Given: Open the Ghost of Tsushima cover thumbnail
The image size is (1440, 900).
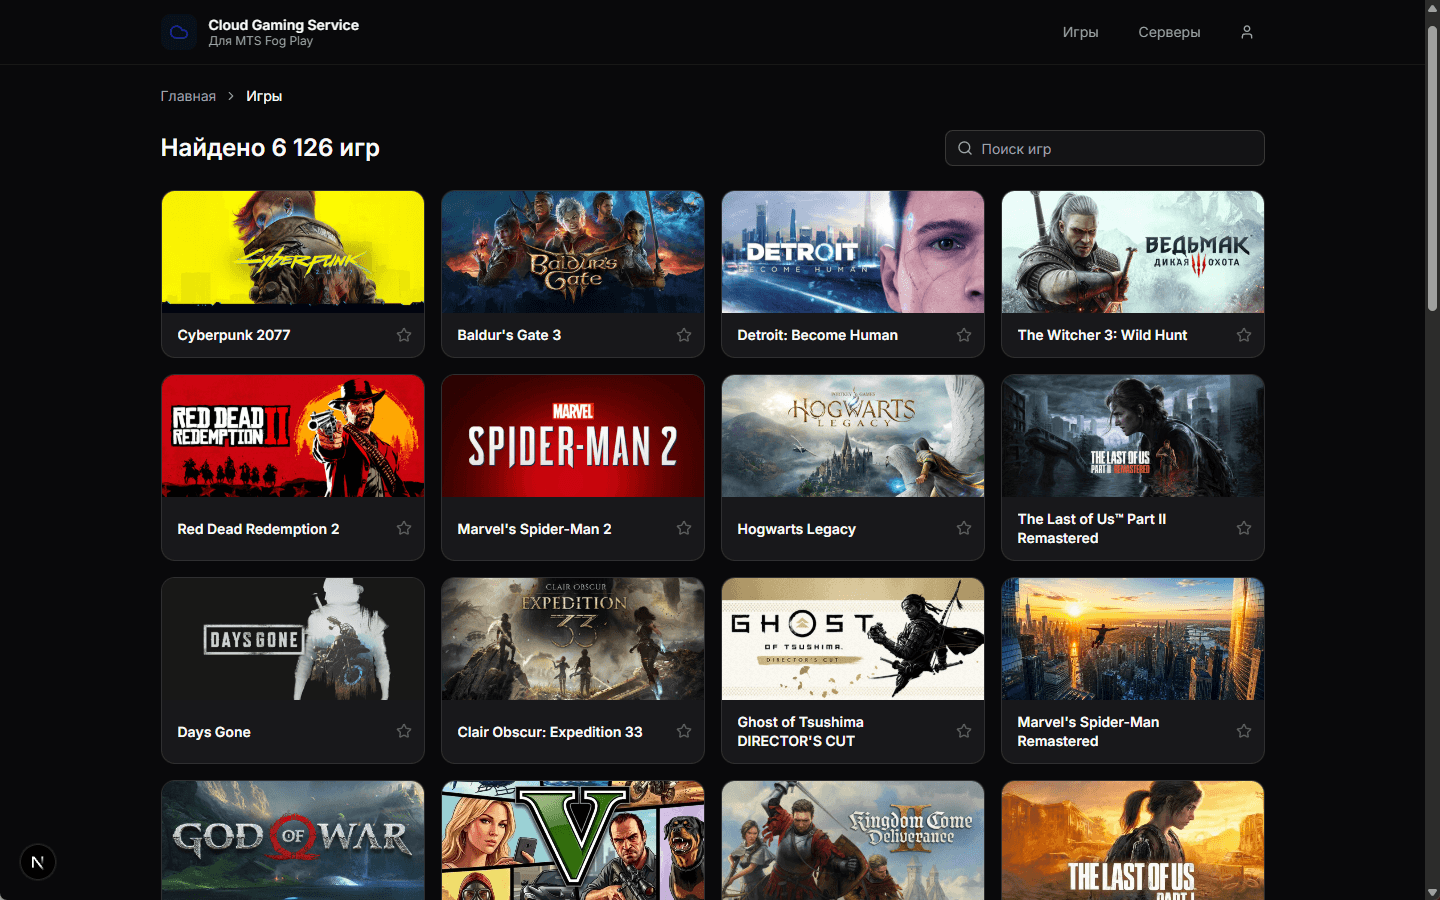Looking at the screenshot, I should [853, 639].
